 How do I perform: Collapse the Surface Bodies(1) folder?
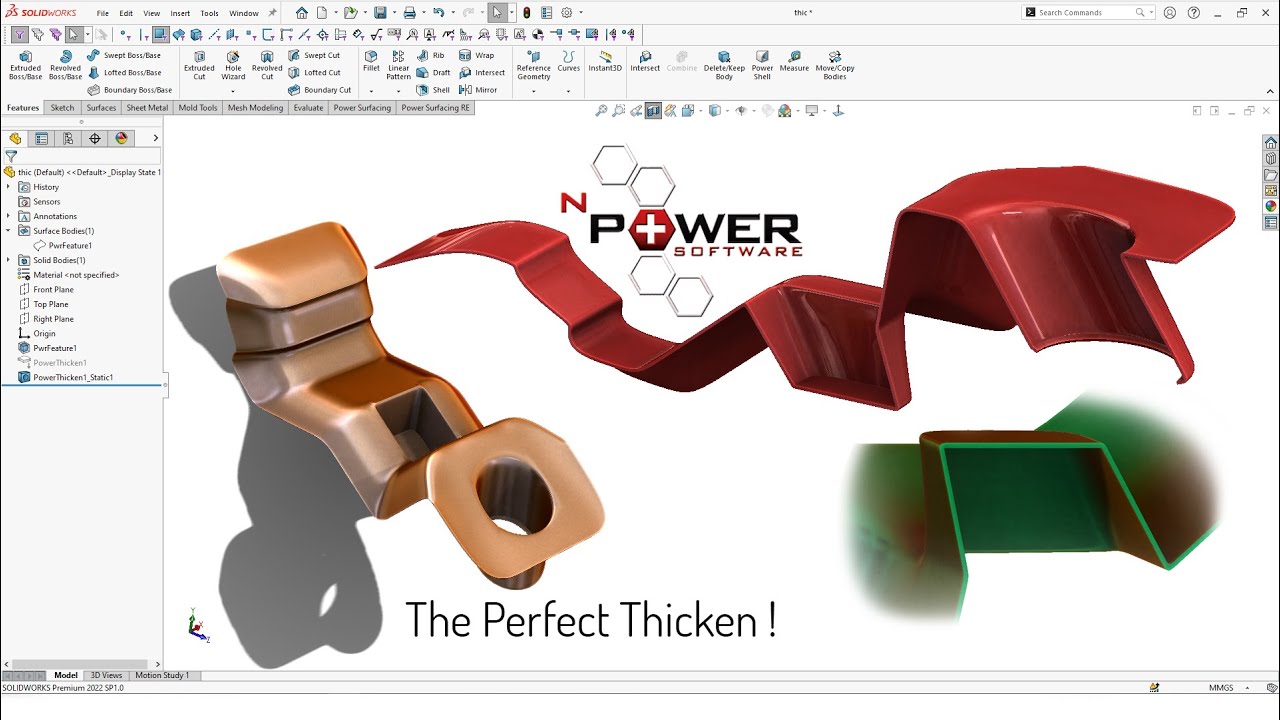point(9,231)
